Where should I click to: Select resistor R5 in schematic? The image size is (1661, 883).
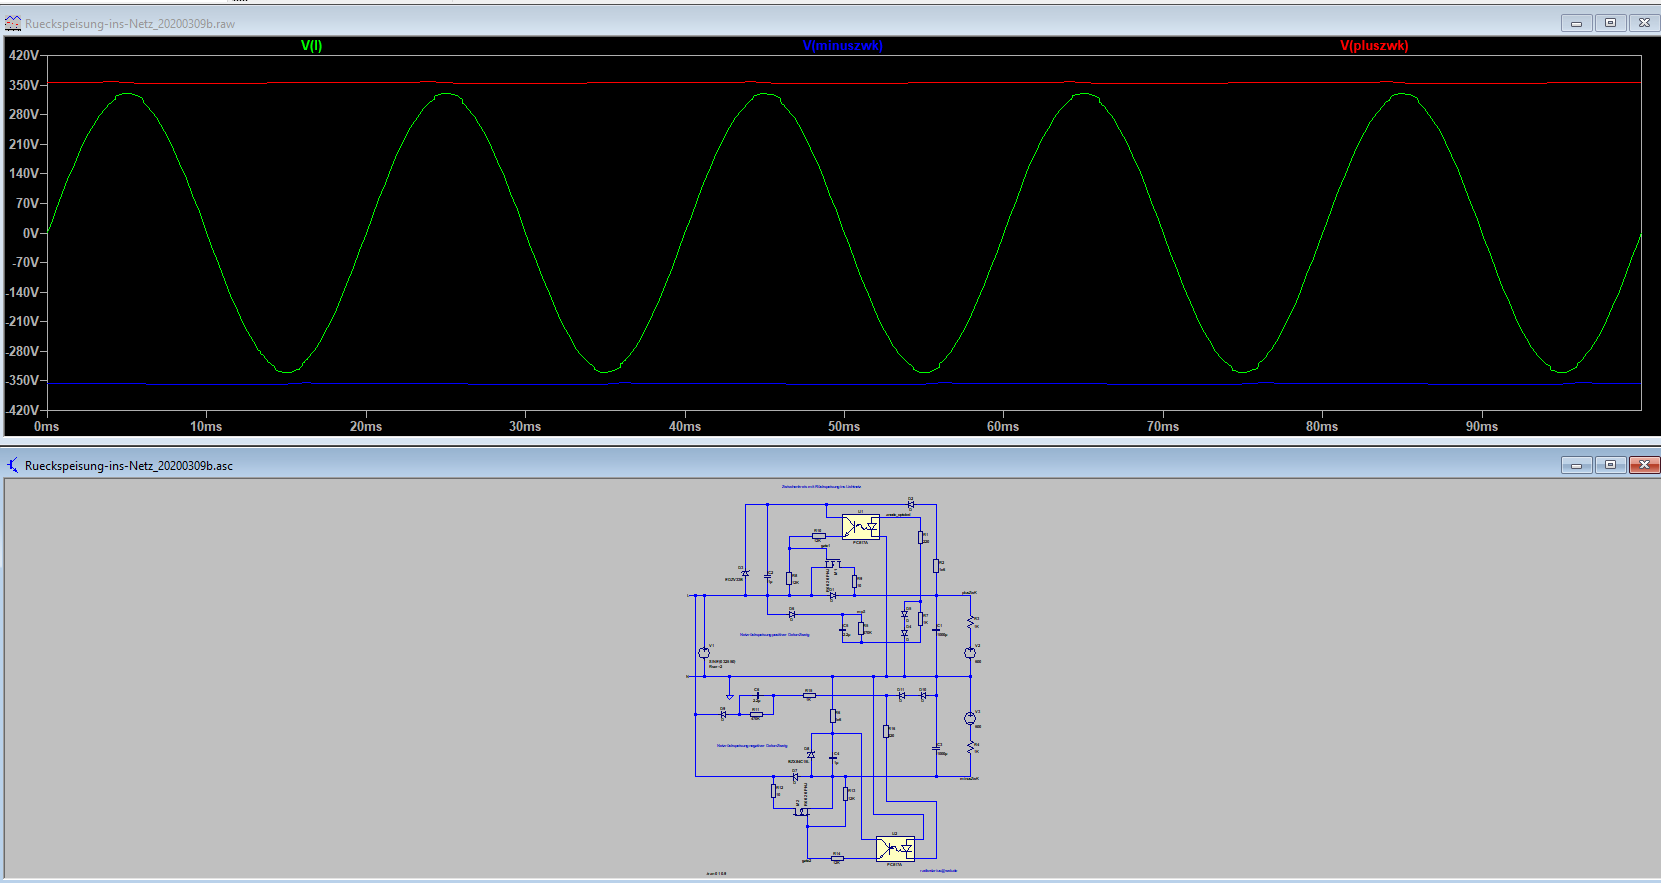[861, 628]
